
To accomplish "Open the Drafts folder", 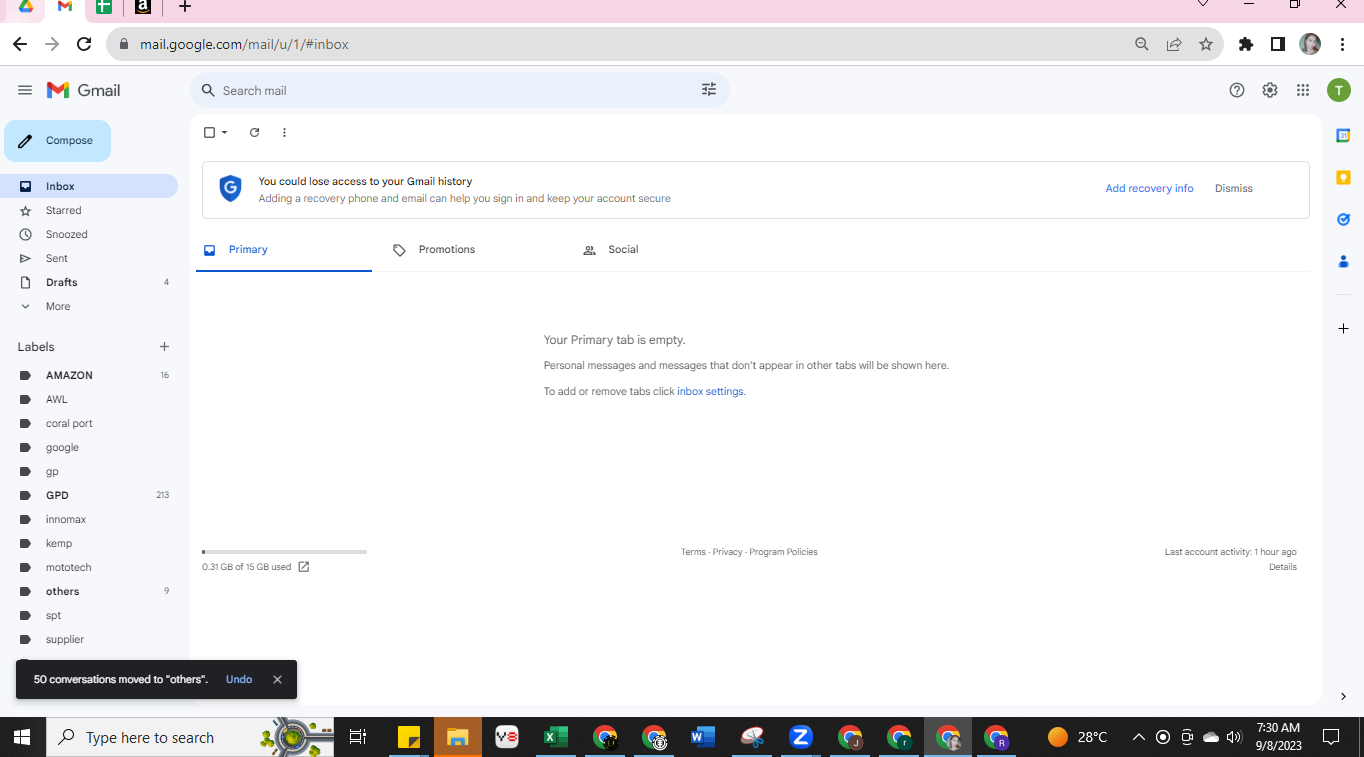I will pos(89,282).
